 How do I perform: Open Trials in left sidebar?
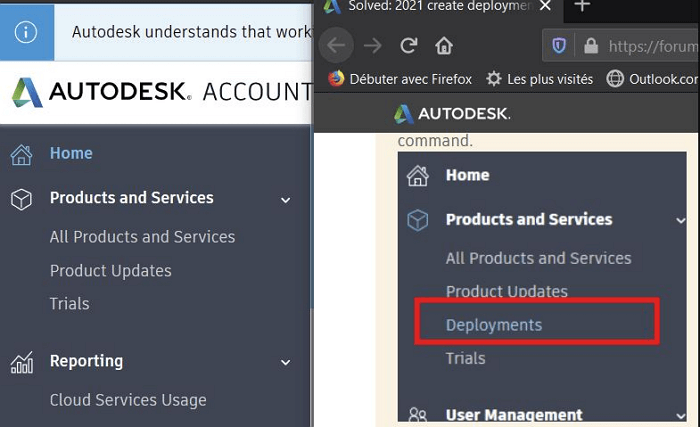pos(70,304)
